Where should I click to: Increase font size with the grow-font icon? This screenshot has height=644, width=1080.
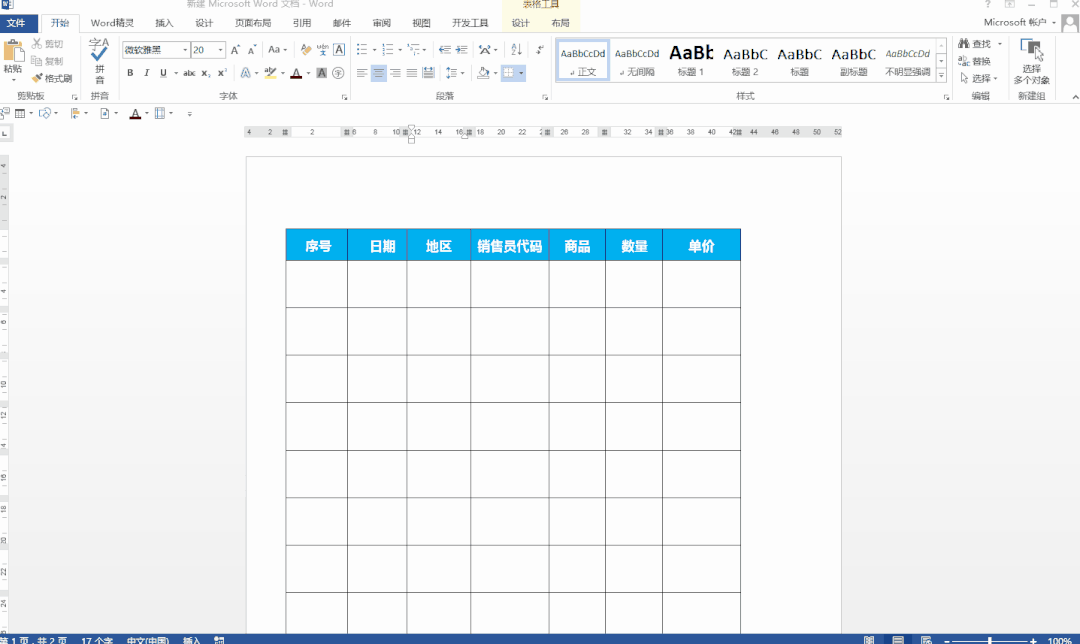point(236,50)
